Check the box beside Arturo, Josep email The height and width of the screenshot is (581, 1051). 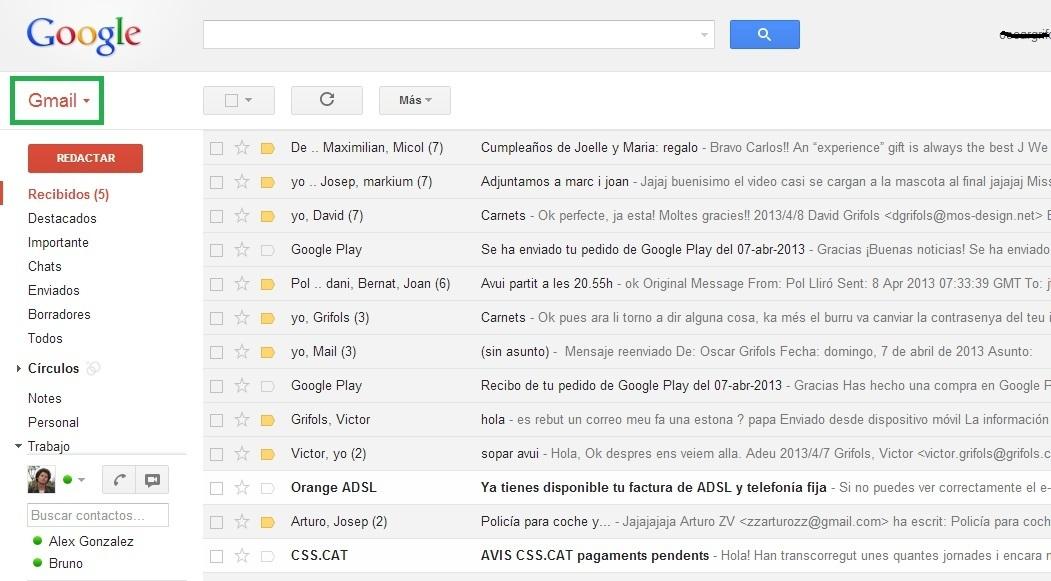[216, 522]
